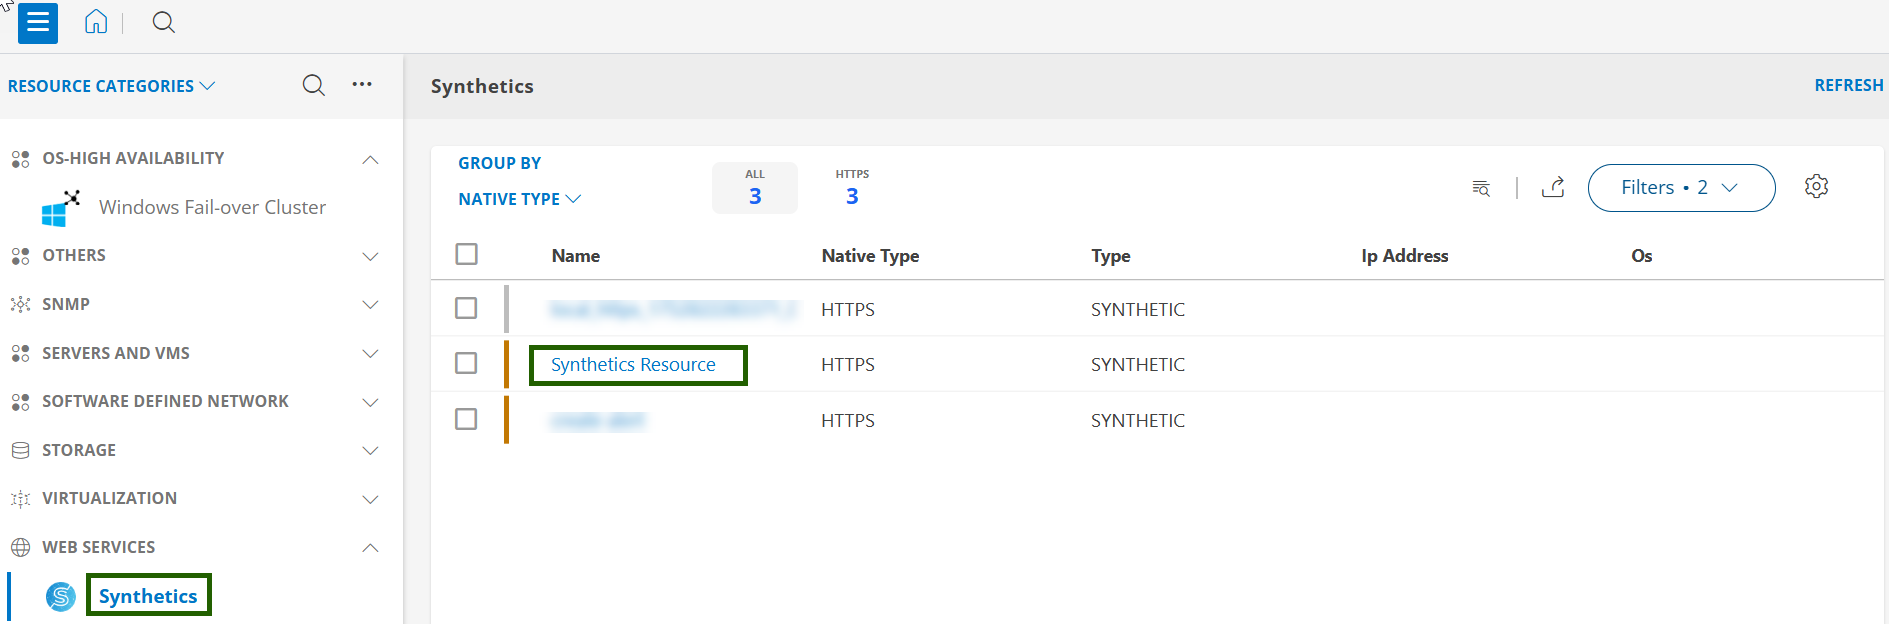Check the select-all header checkbox

point(466,254)
